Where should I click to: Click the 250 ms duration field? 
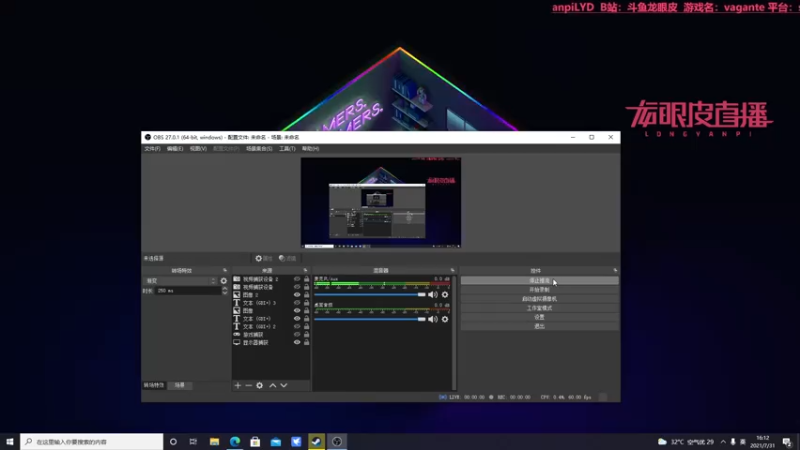click(187, 291)
